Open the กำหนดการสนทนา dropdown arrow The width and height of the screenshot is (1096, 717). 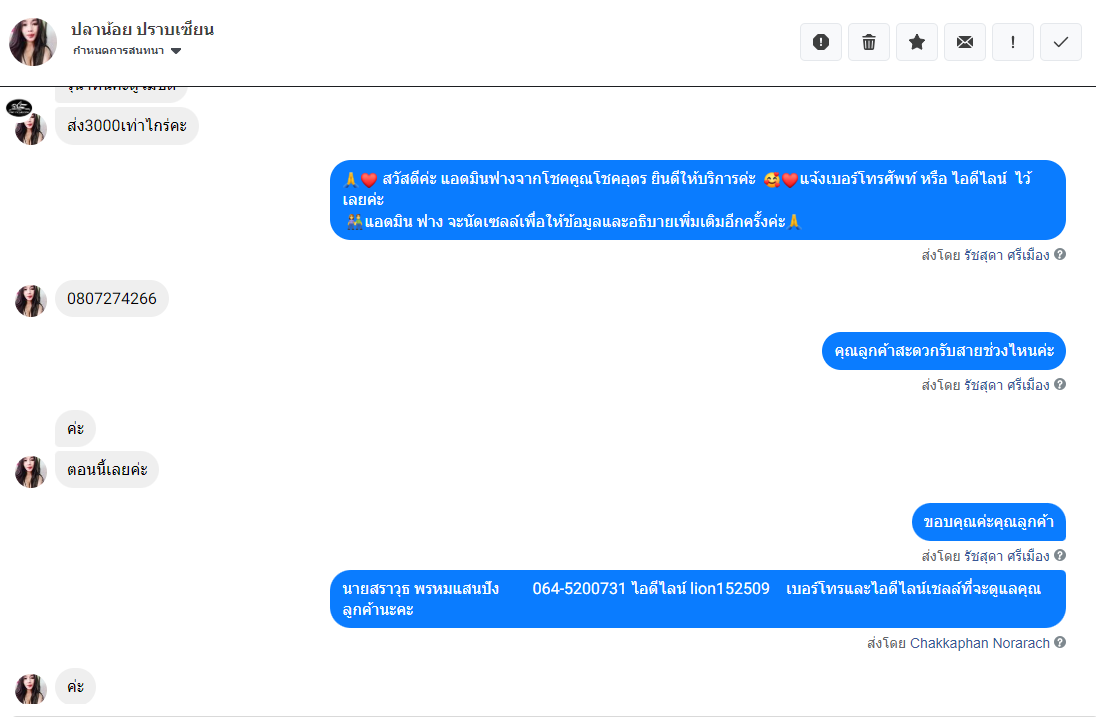[176, 51]
